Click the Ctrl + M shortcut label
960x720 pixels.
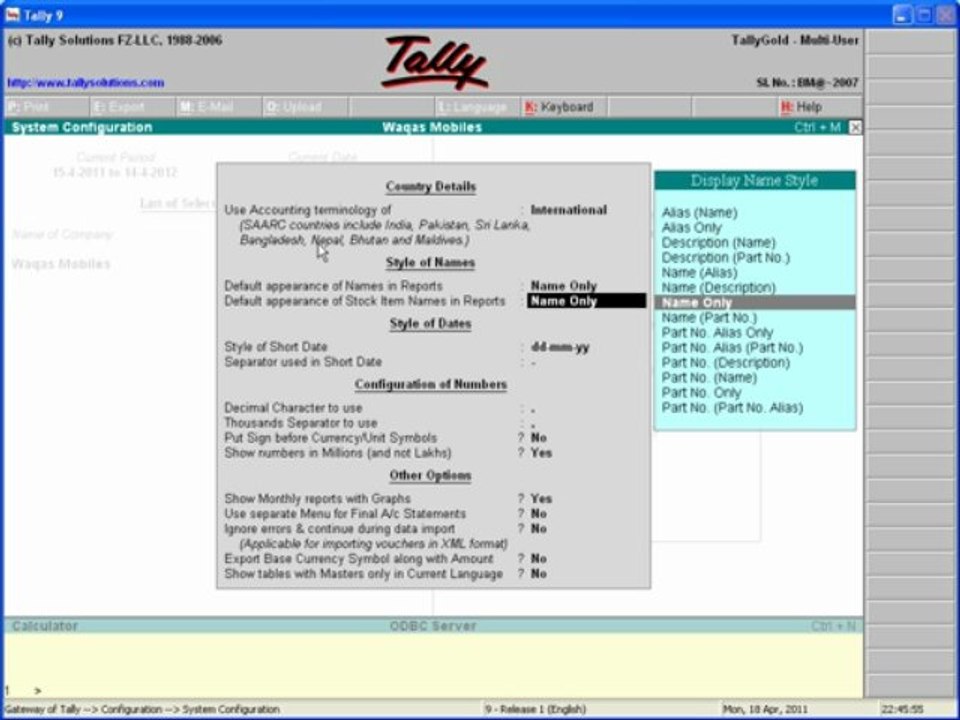[817, 127]
